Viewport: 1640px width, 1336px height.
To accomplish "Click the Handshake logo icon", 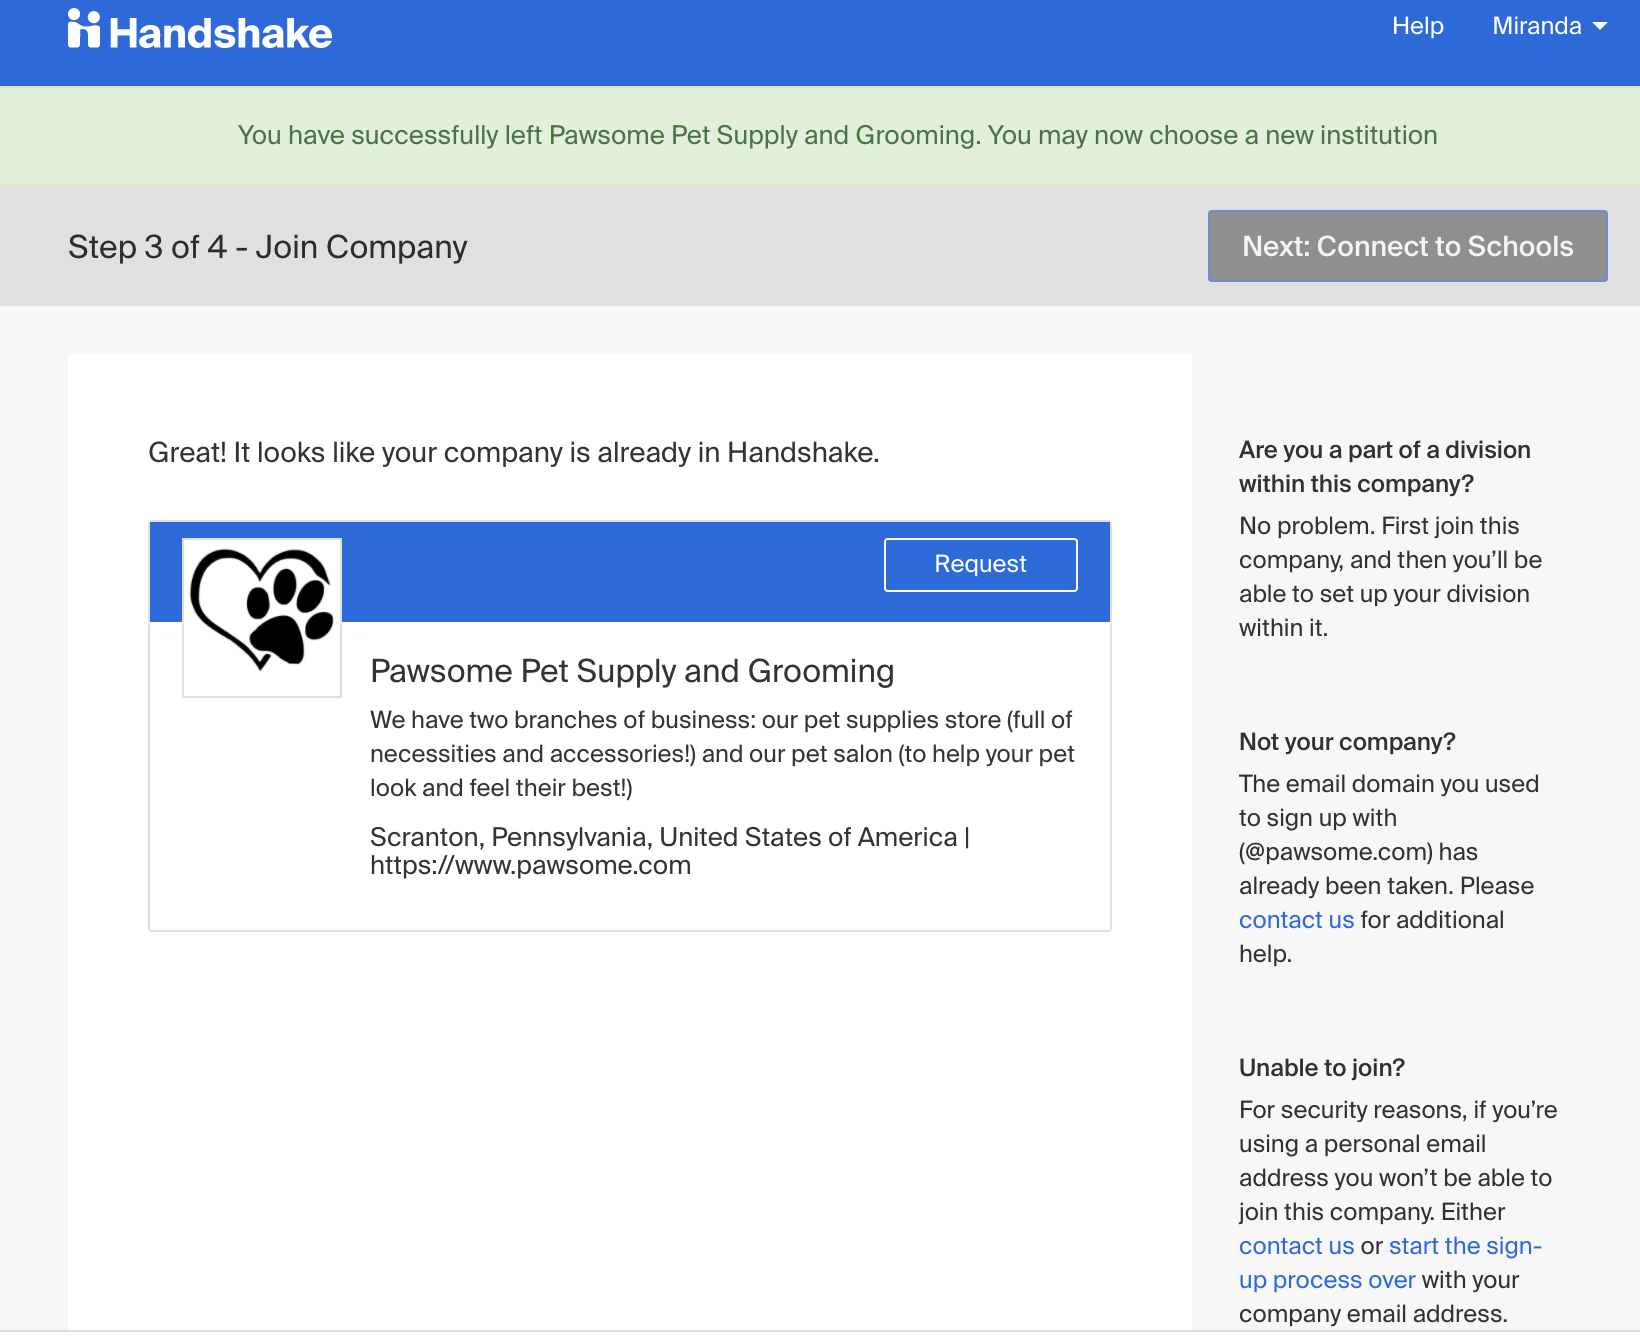I will tap(84, 28).
